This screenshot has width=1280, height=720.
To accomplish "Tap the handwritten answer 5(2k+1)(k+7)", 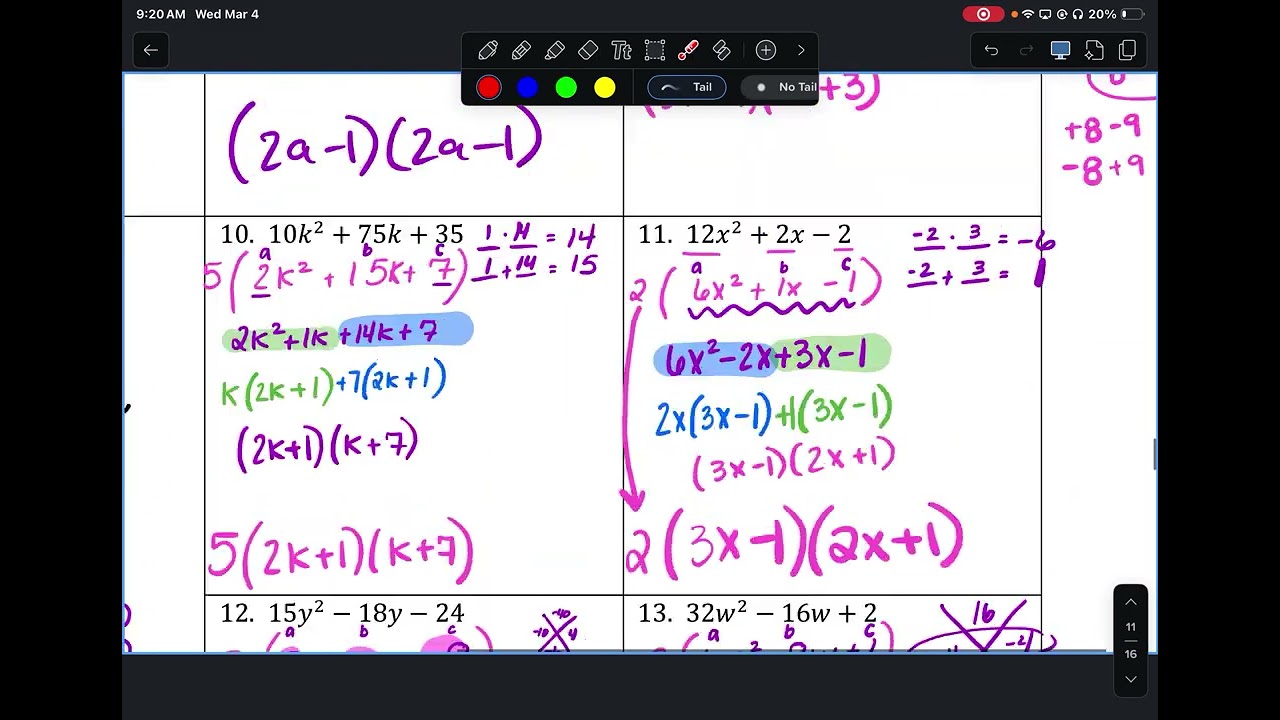I will (x=340, y=554).
